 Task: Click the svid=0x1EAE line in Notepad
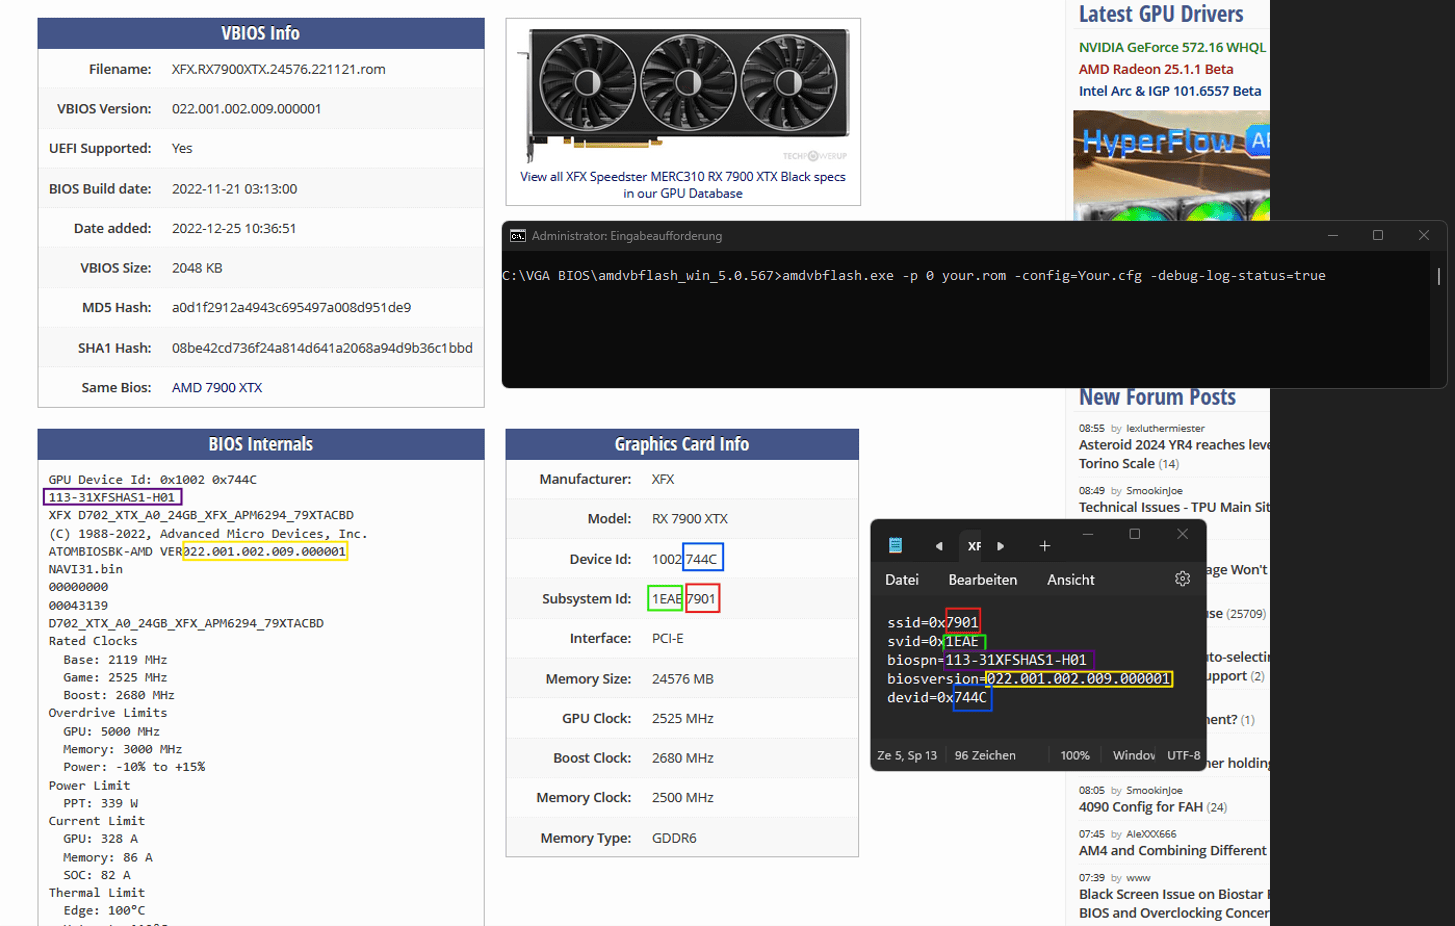pyautogui.click(x=935, y=641)
